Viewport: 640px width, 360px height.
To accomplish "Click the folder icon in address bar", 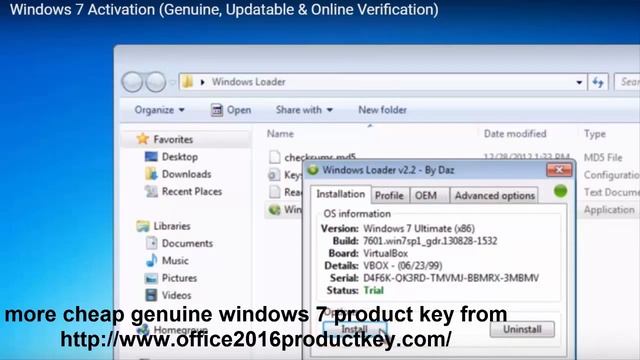I will tap(187, 82).
